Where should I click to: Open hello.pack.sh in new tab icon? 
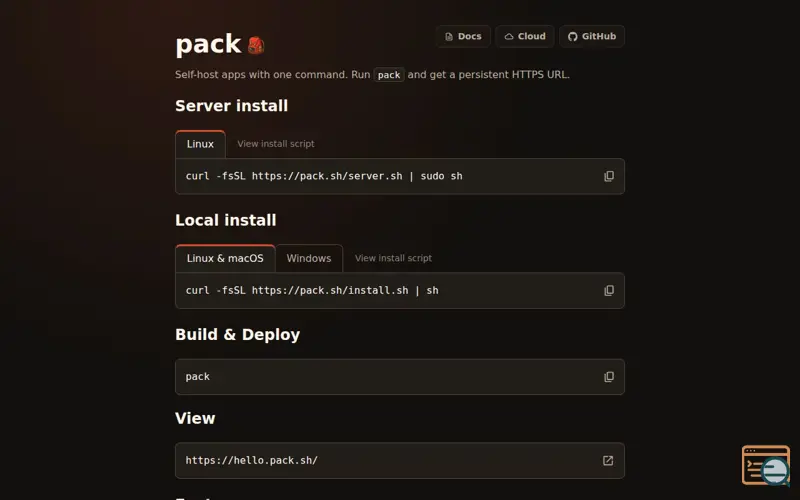click(x=608, y=460)
